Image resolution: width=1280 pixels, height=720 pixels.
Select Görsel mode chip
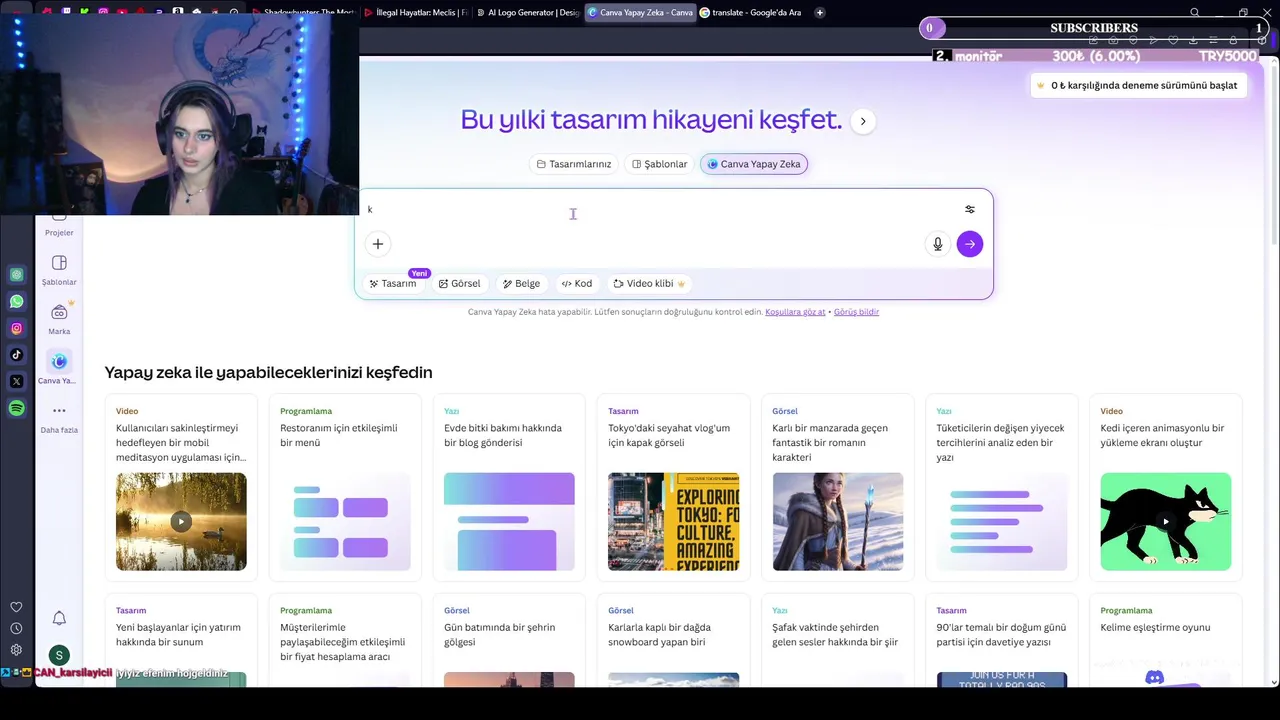460,283
